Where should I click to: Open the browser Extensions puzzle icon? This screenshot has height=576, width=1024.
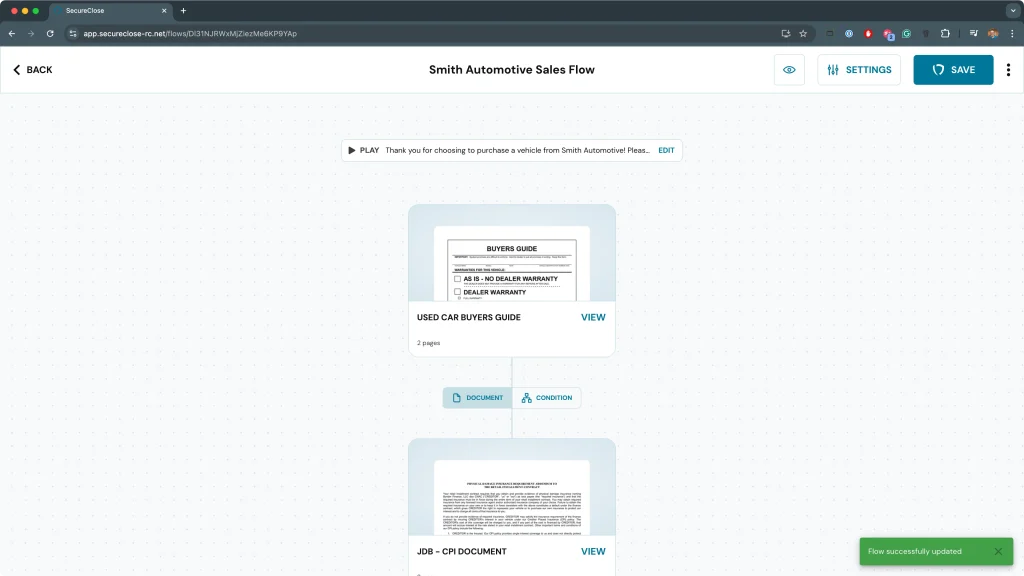tap(945, 33)
